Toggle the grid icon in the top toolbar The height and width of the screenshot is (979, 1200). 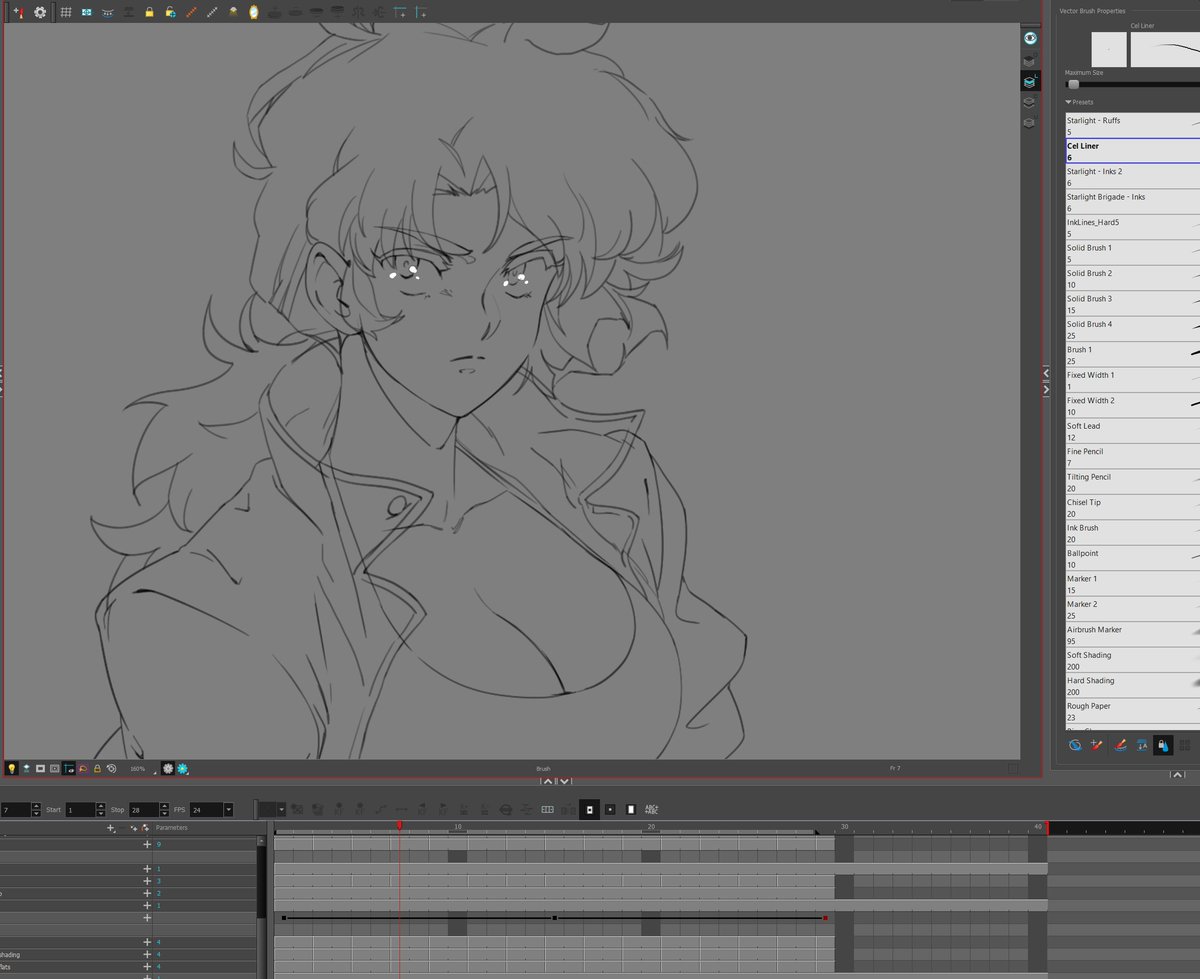(66, 12)
